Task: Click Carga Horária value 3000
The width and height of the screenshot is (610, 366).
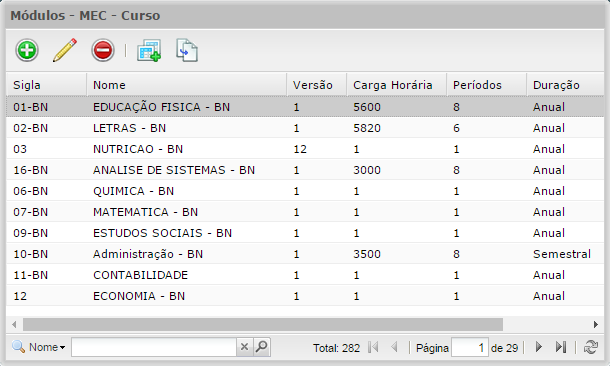Action: pyautogui.click(x=367, y=170)
